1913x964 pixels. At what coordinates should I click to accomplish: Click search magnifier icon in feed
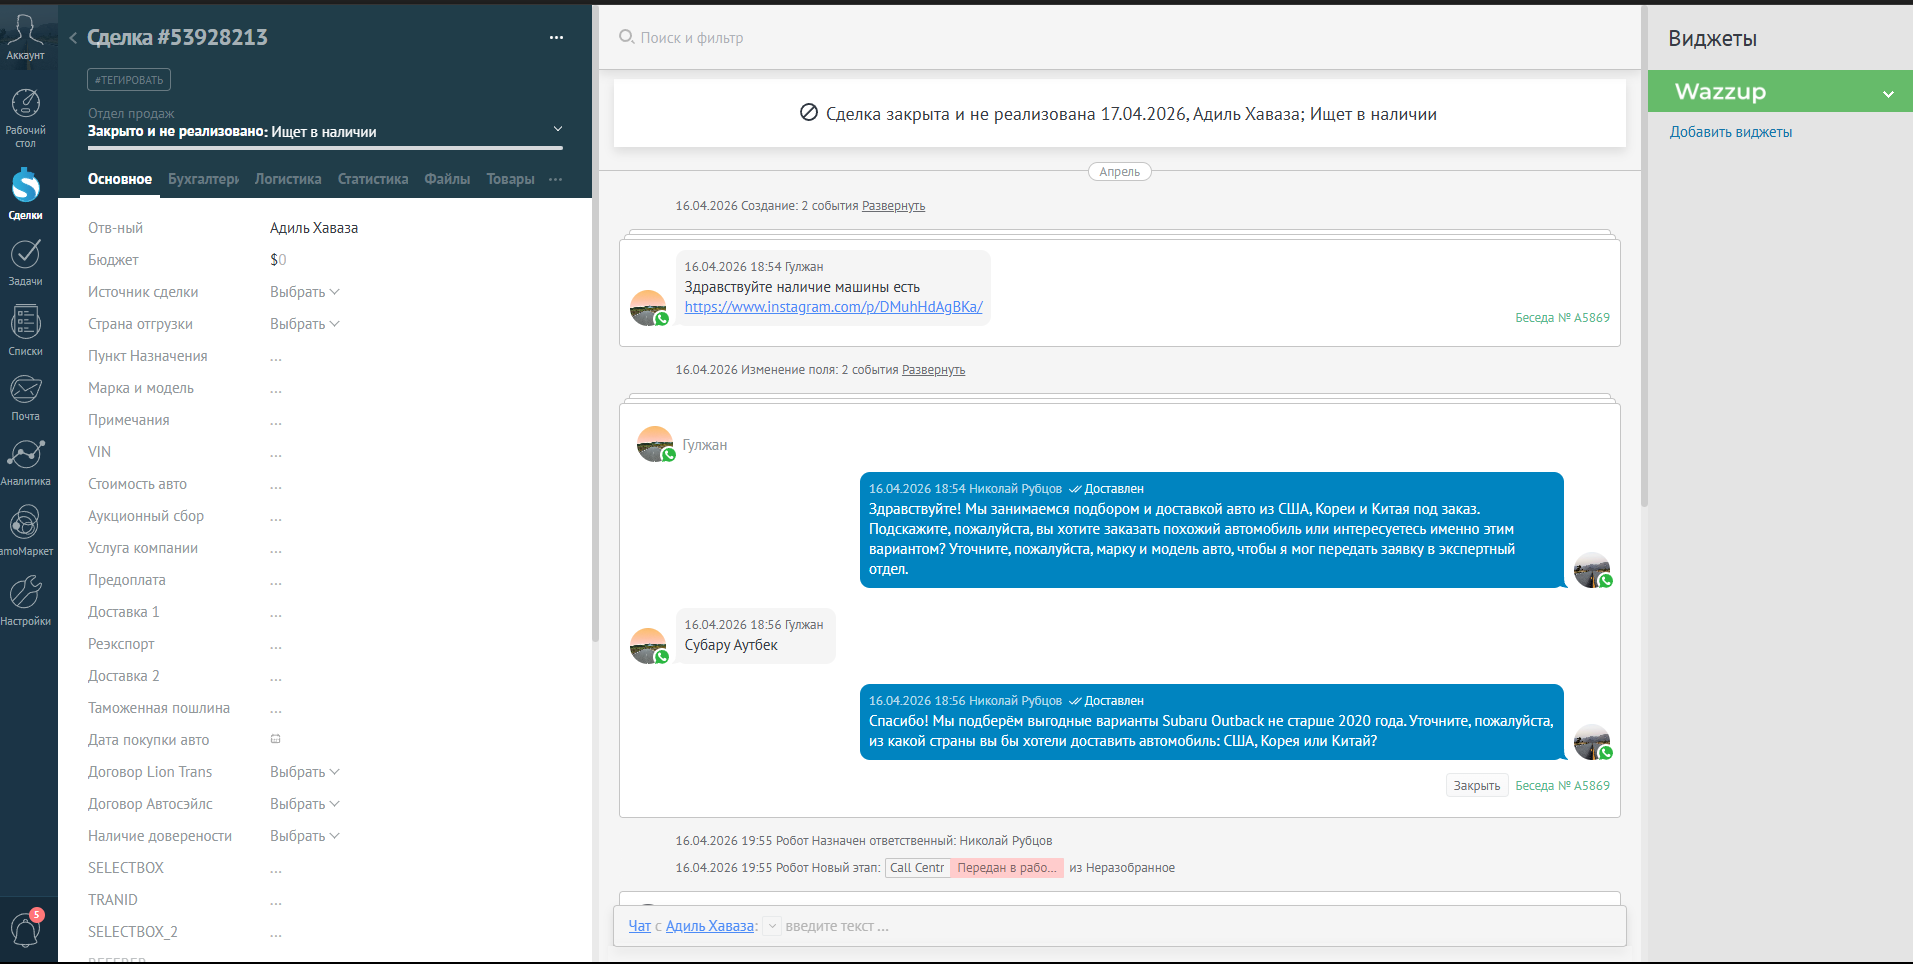coord(626,37)
